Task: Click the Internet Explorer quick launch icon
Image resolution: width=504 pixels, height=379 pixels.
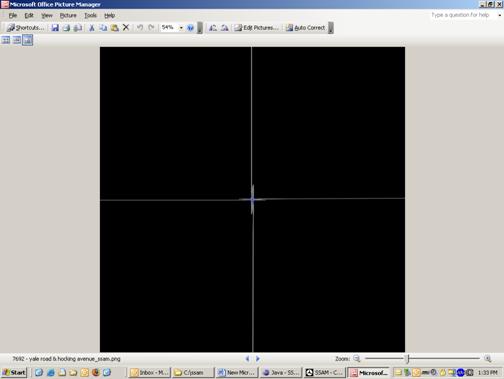Action: (x=51, y=372)
